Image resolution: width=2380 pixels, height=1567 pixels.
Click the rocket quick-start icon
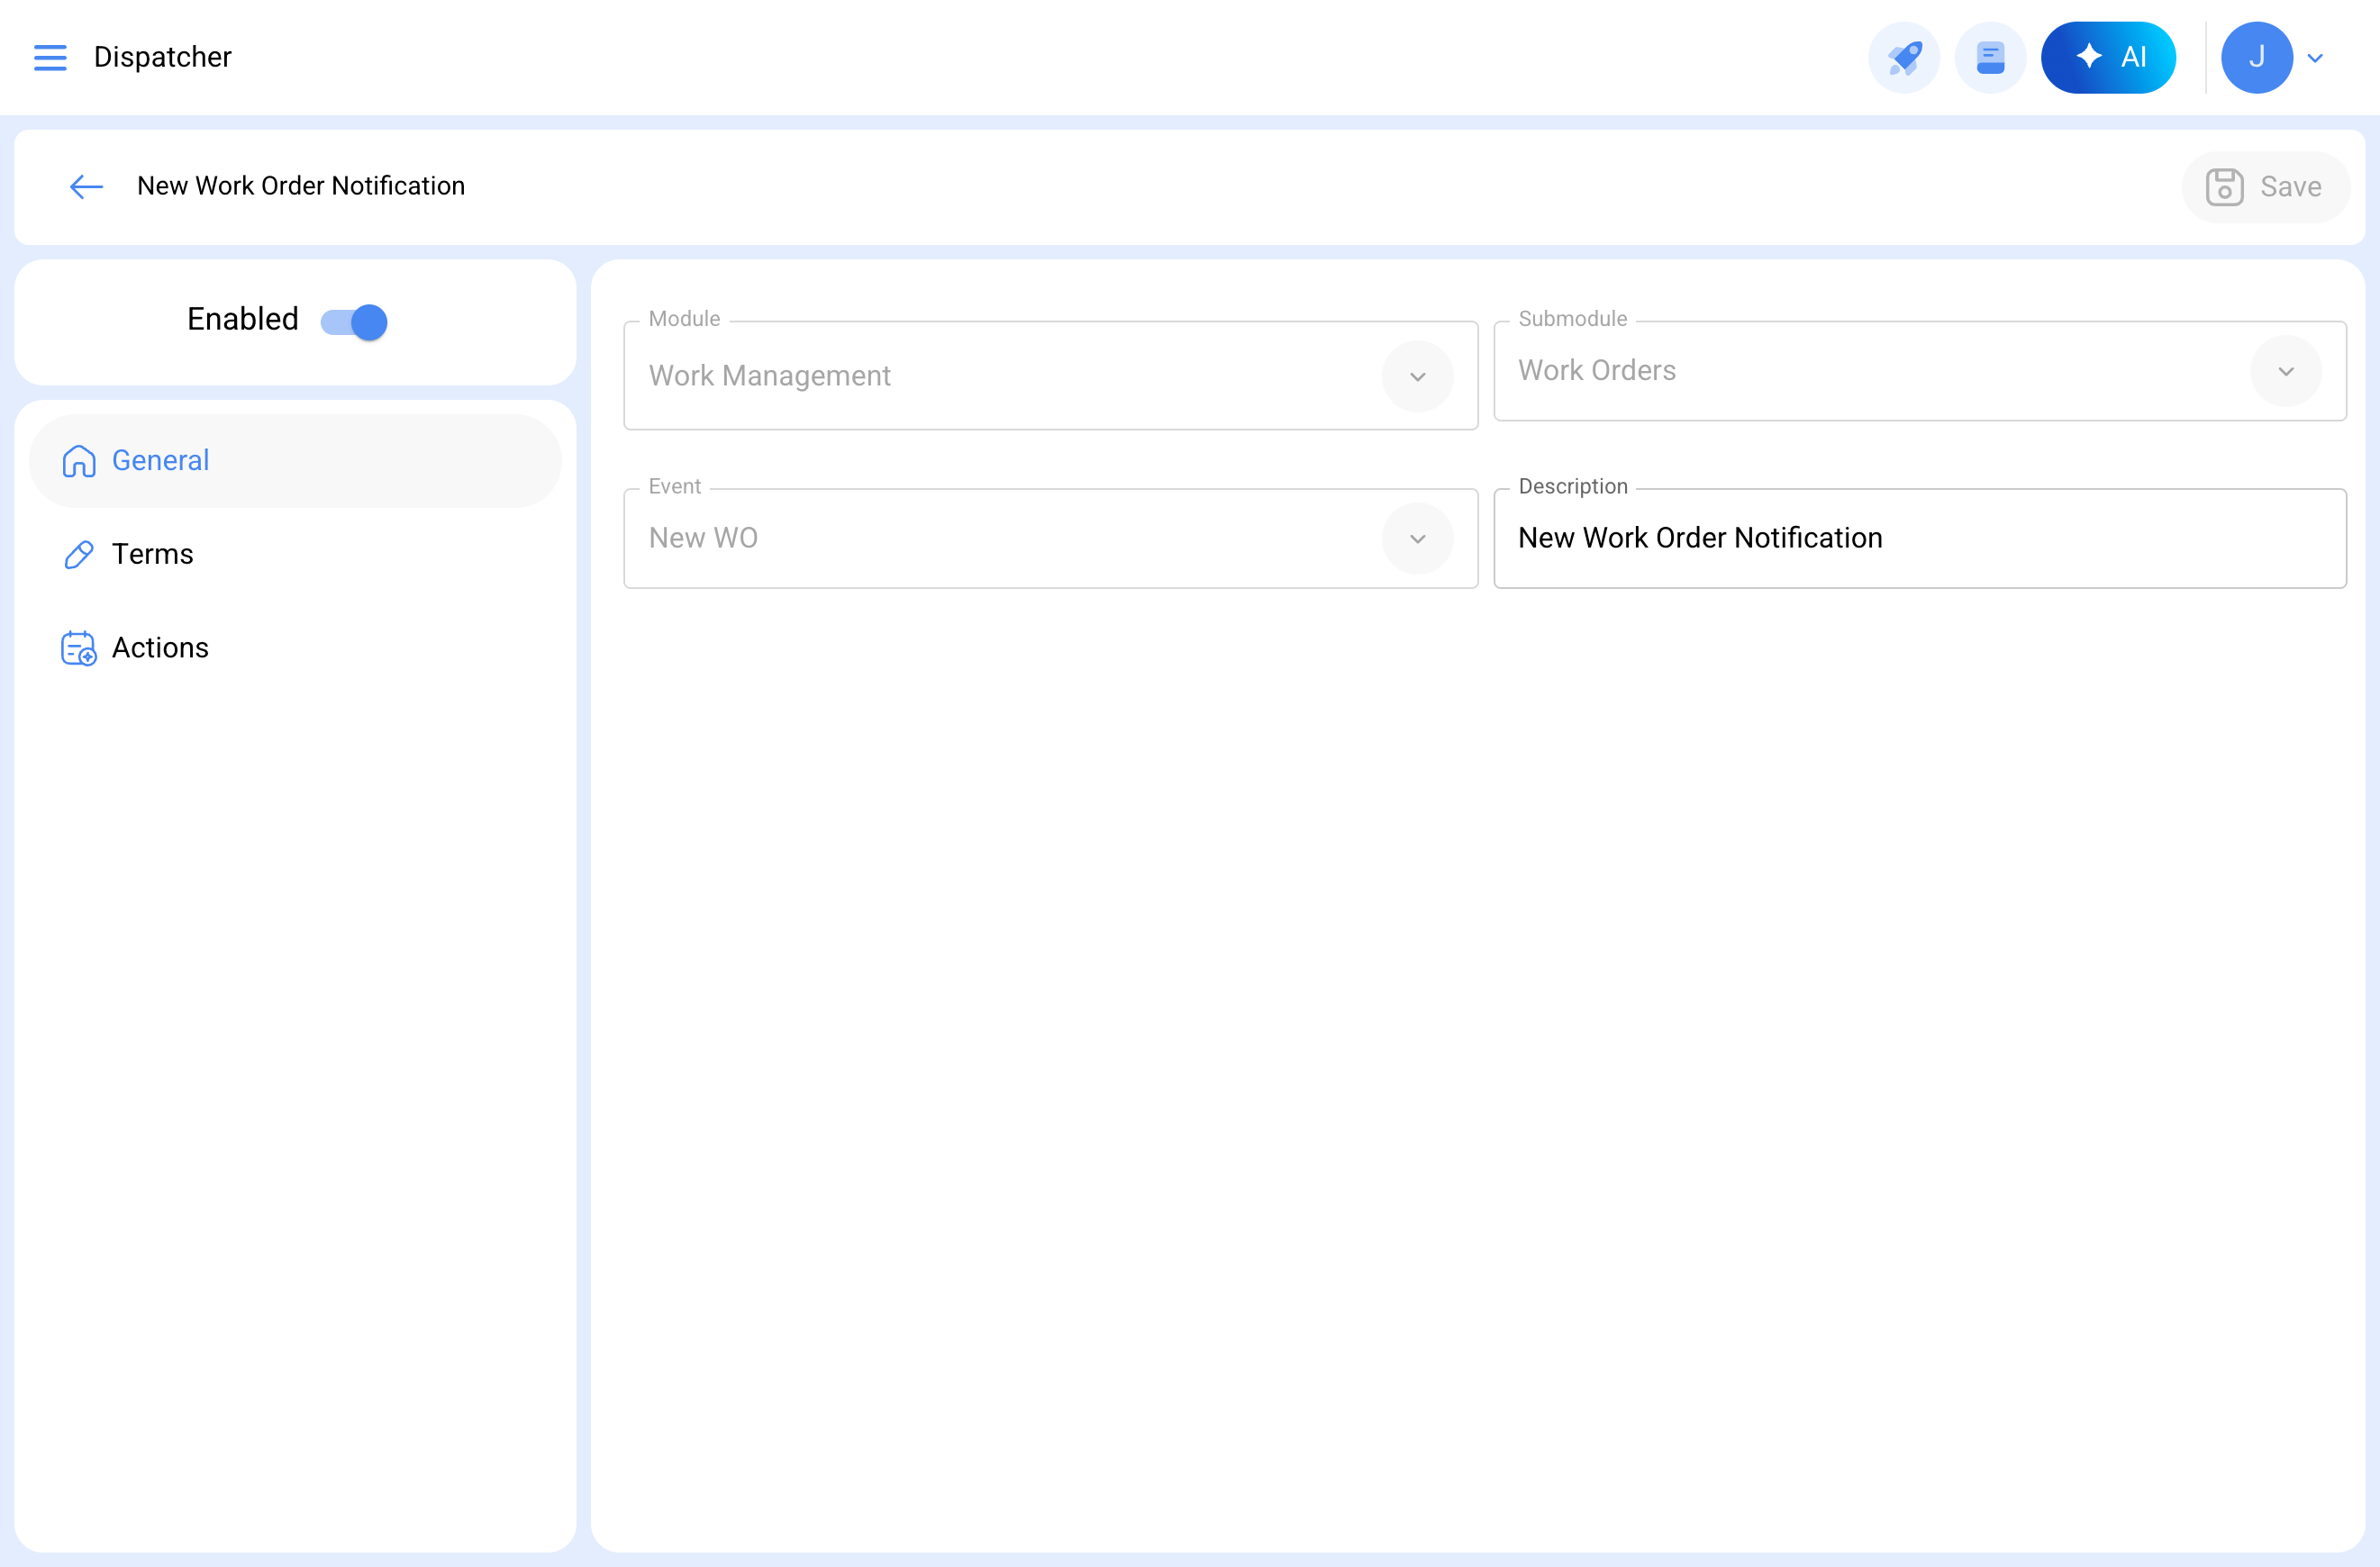[x=1904, y=57]
